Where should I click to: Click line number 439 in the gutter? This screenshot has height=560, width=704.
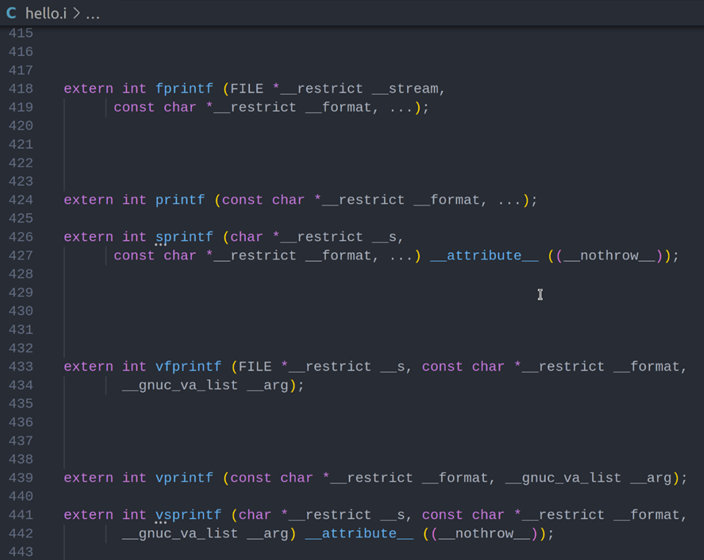point(21,478)
